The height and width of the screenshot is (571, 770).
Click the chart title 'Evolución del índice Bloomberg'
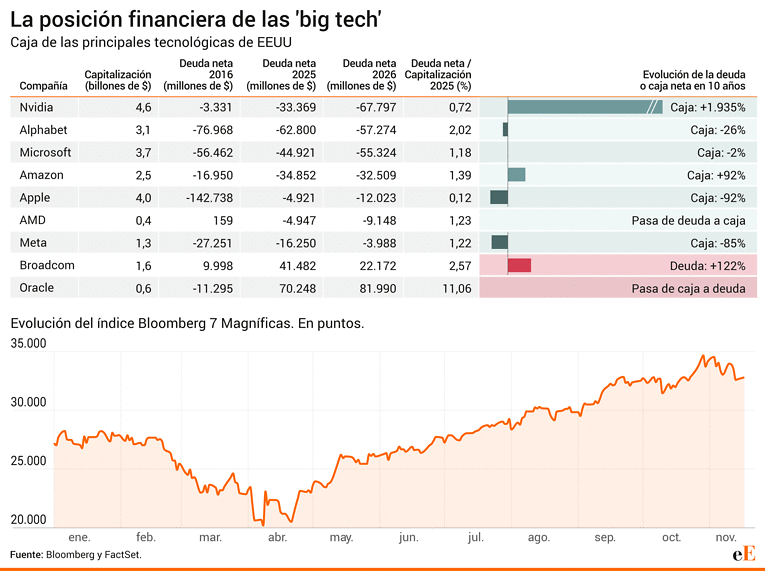[187, 324]
